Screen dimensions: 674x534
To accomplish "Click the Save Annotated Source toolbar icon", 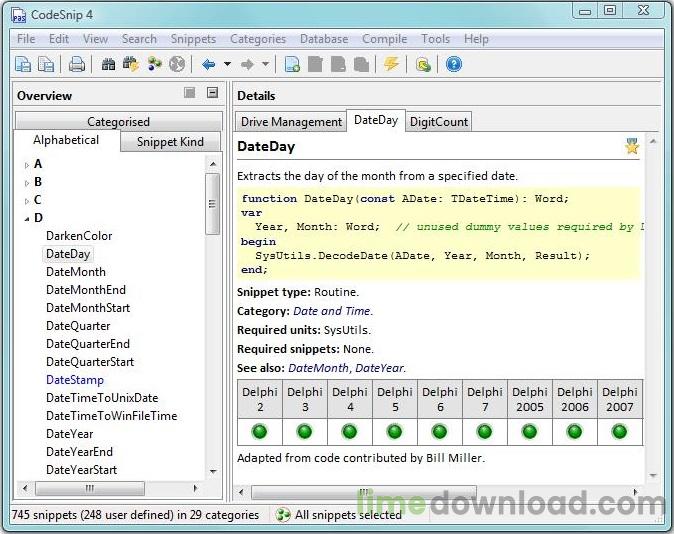I will [x=23, y=64].
